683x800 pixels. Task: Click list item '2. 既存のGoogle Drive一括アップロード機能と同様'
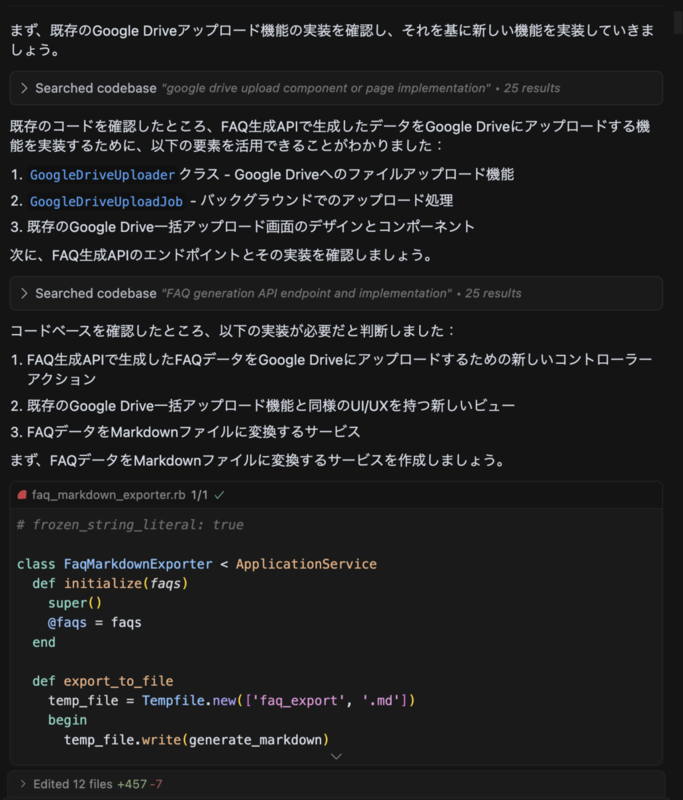tap(263, 406)
